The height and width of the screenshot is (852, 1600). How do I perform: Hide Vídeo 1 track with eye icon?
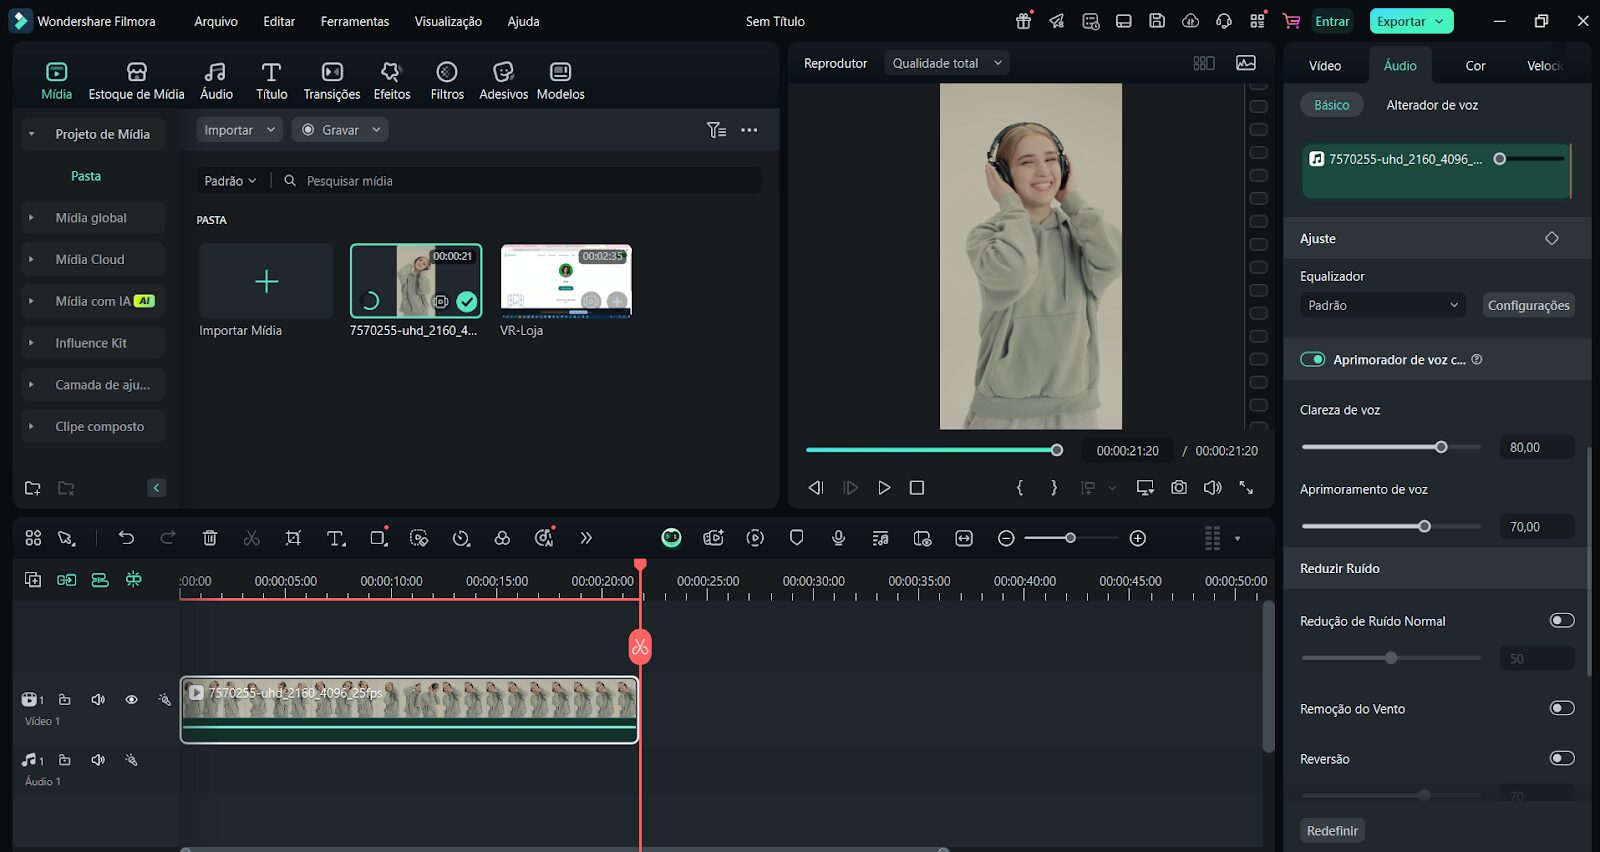click(131, 700)
